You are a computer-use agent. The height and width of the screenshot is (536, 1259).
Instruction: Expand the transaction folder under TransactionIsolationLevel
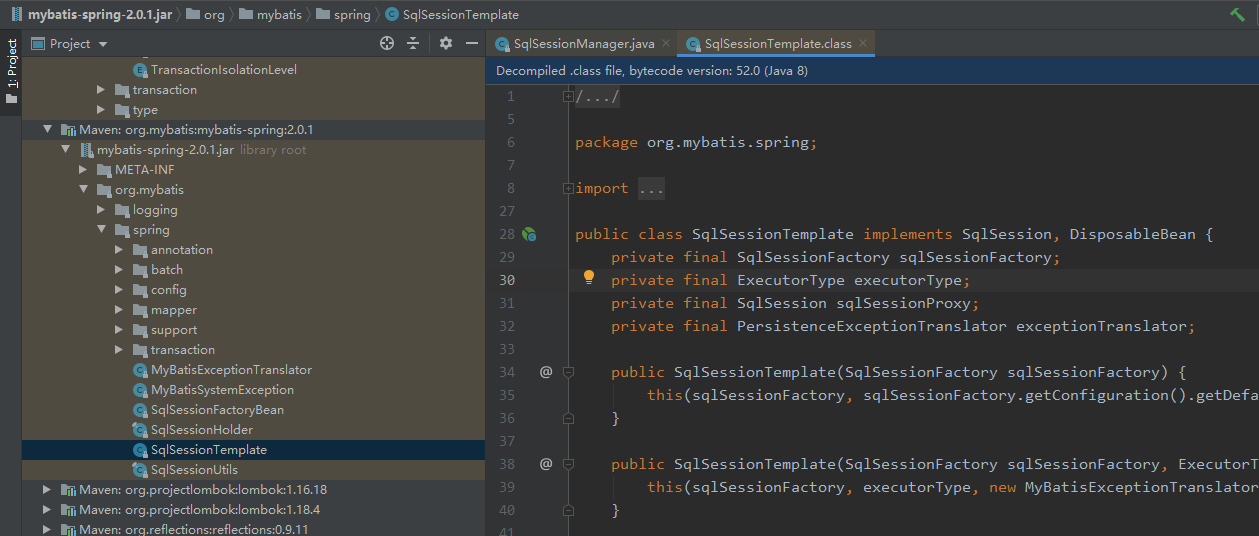pyautogui.click(x=101, y=90)
